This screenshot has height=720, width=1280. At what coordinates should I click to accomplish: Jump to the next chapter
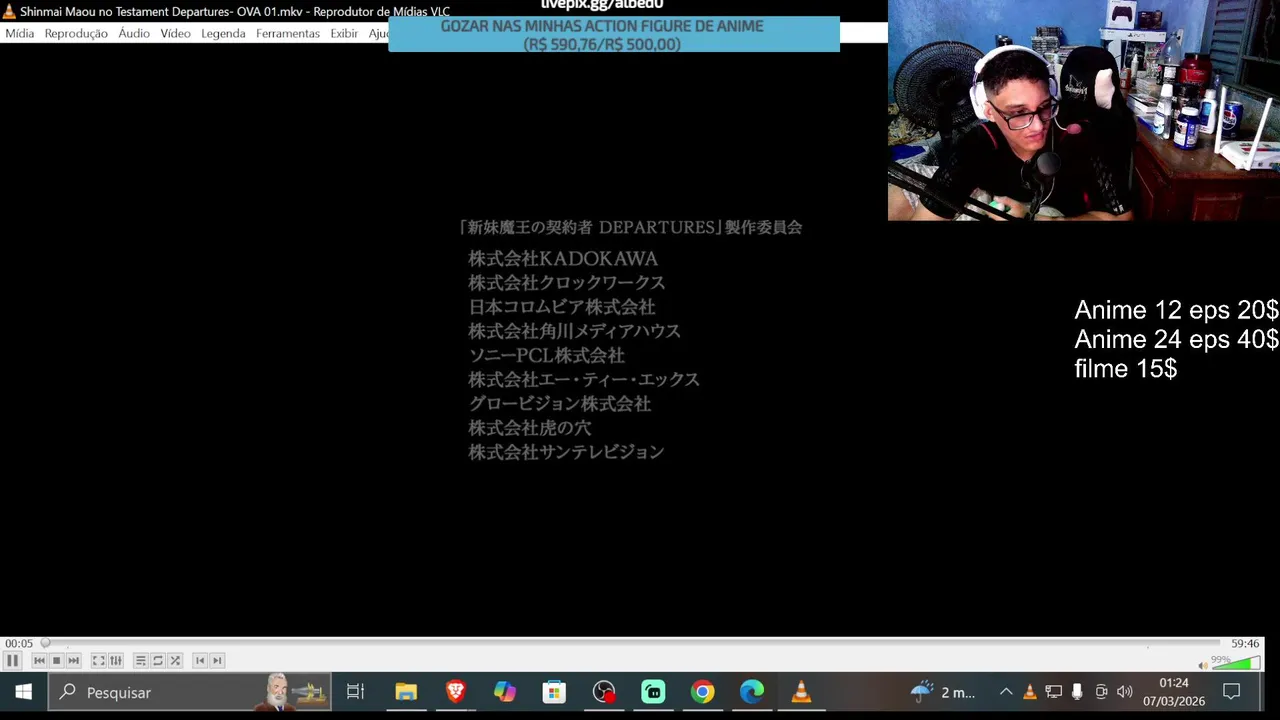tap(217, 660)
